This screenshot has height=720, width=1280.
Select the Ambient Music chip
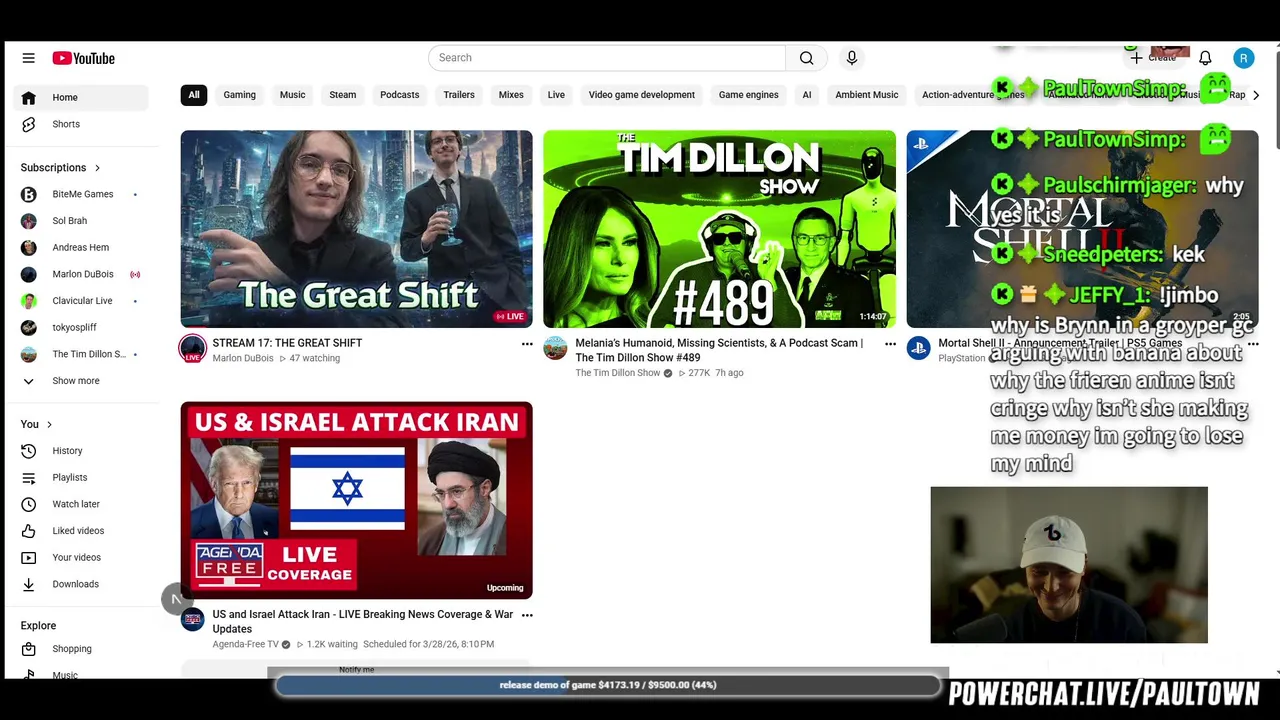pyautogui.click(x=867, y=95)
